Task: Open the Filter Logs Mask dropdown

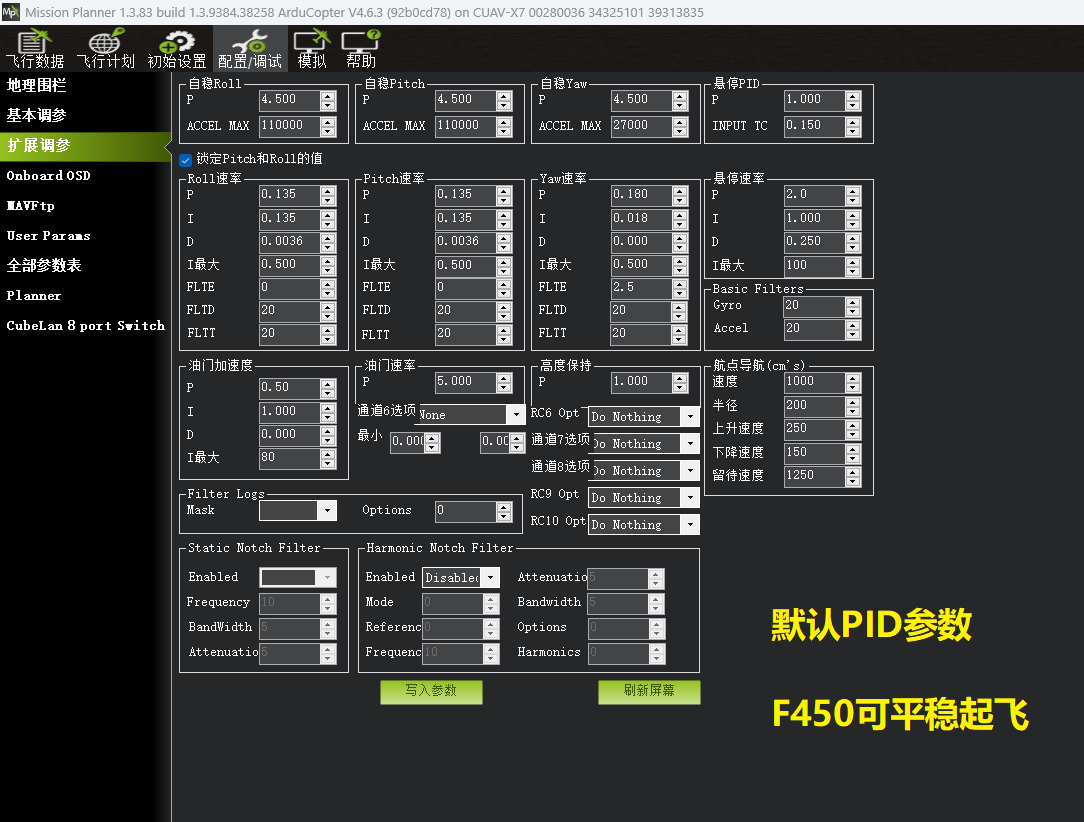Action: [327, 511]
